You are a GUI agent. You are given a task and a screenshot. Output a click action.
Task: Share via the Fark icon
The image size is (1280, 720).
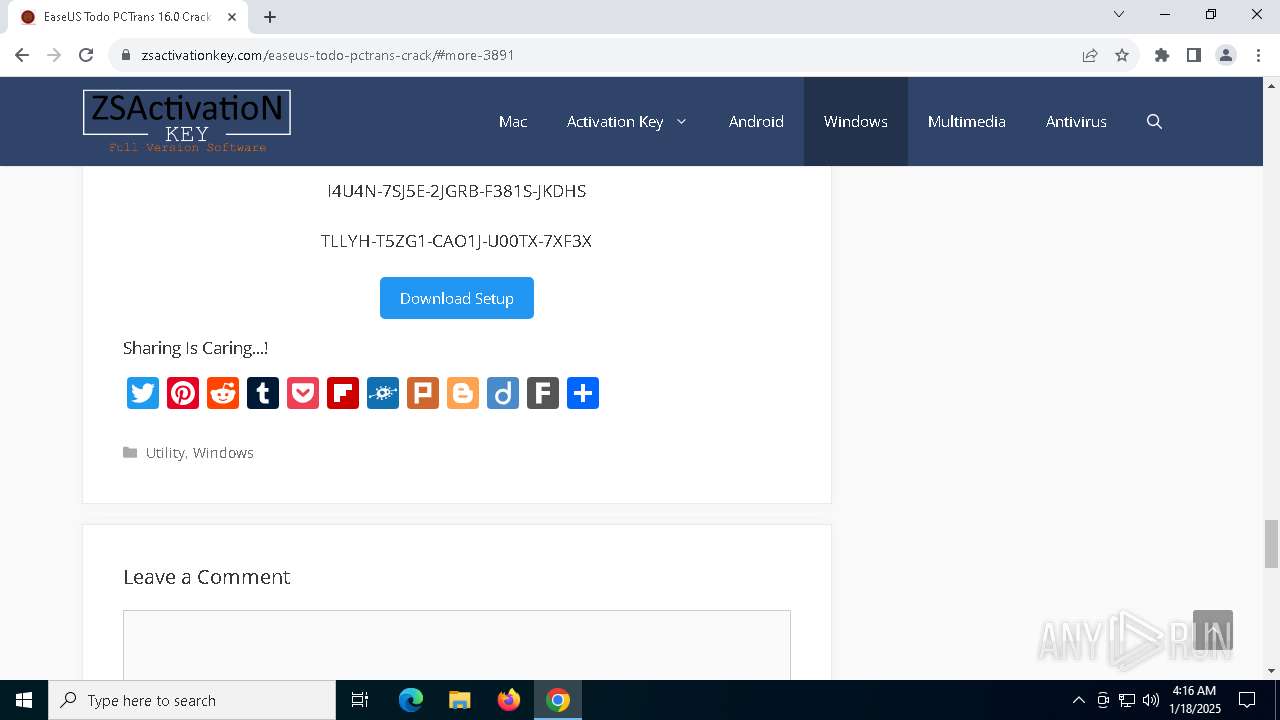[x=543, y=393]
